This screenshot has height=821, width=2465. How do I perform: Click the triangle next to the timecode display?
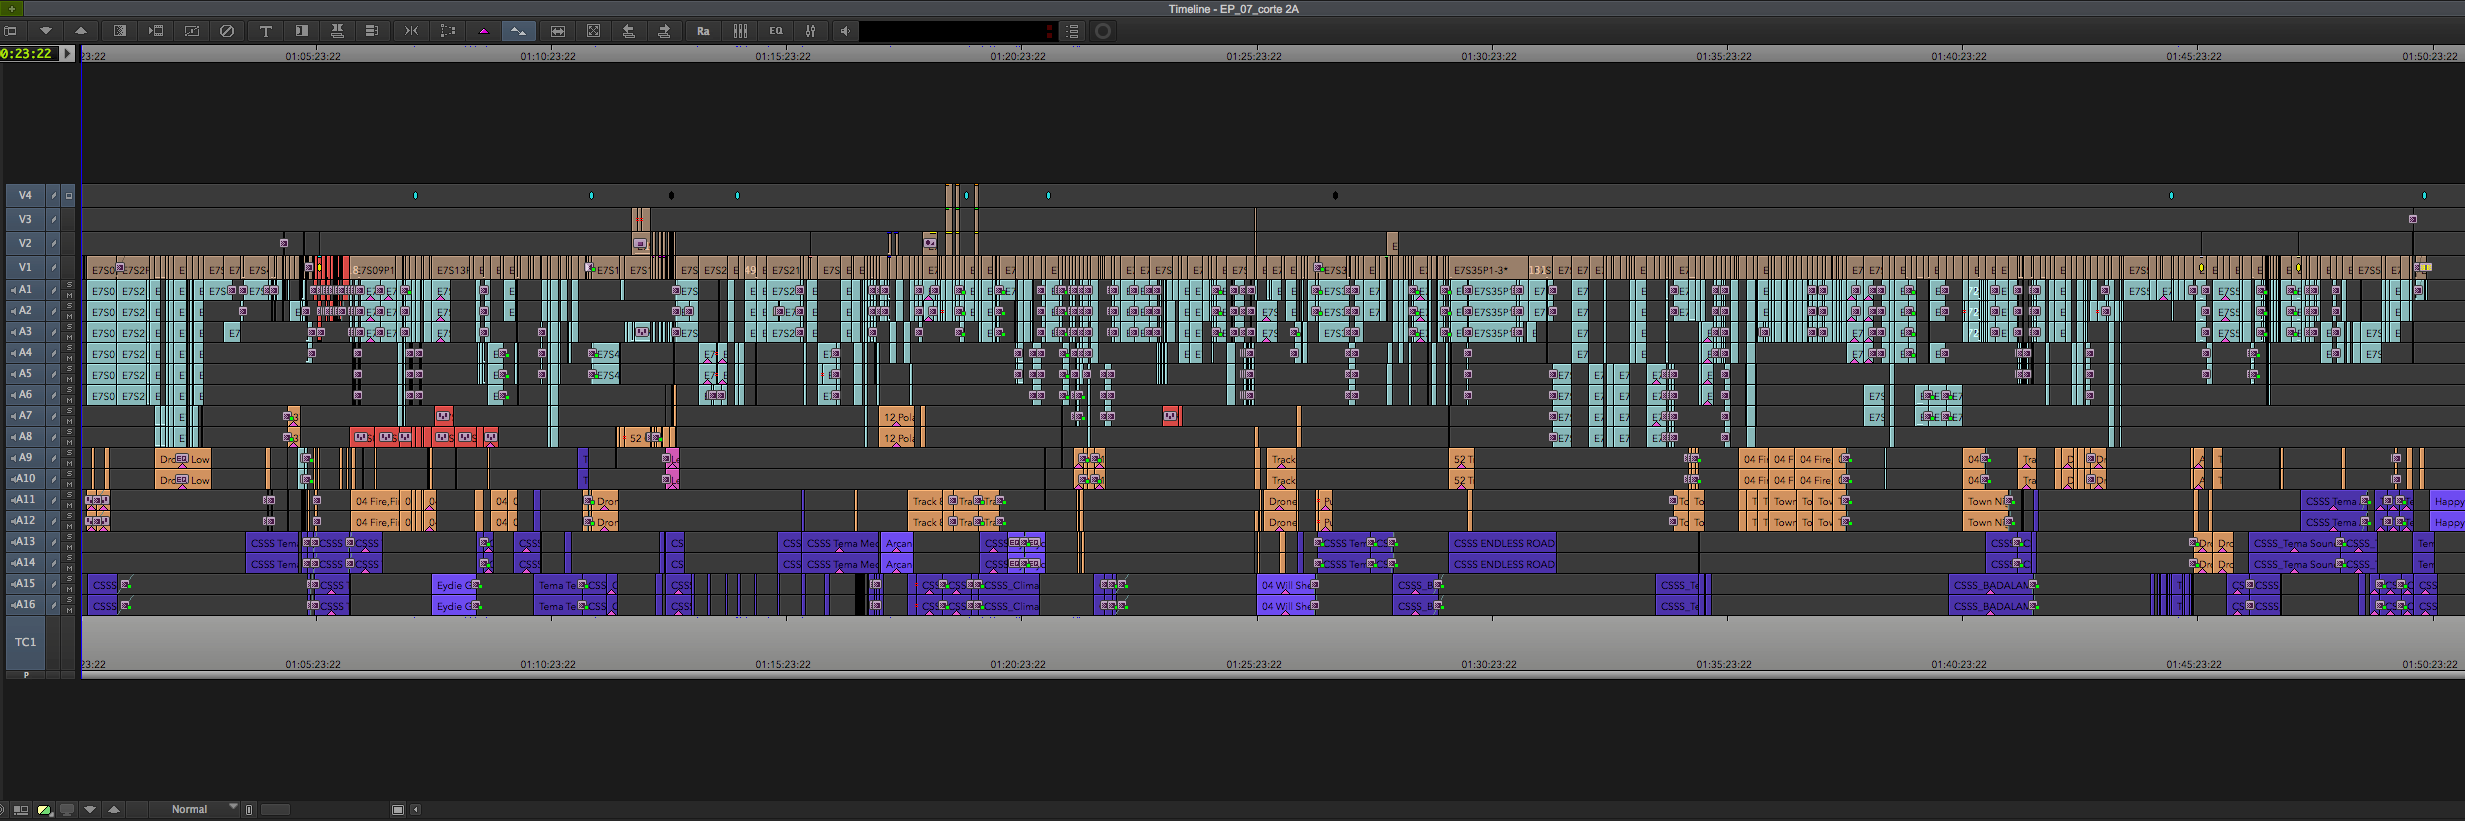(67, 53)
